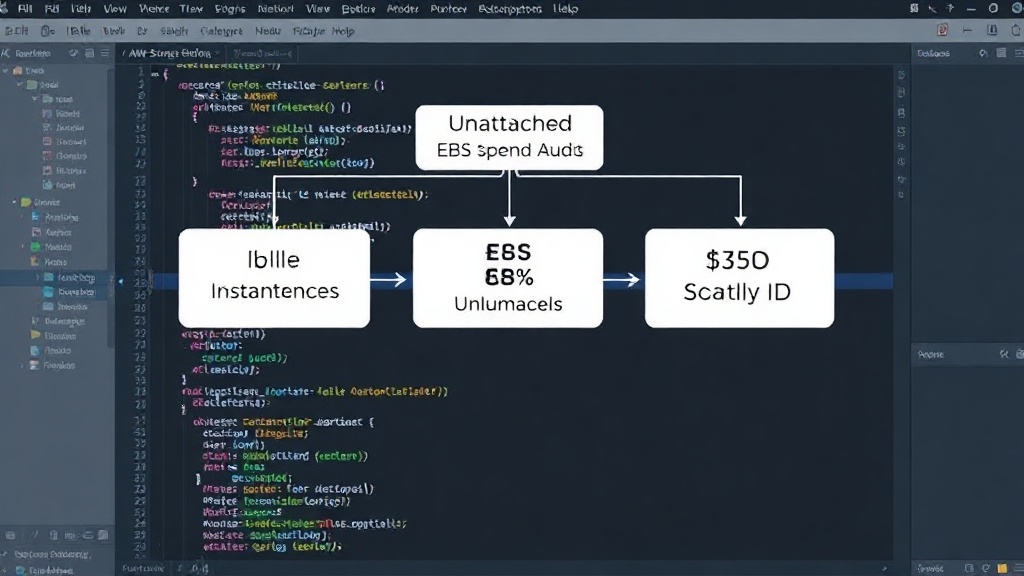1024x576 pixels.
Task: Click the red icon in the toolbar's right side
Action: pos(942,31)
